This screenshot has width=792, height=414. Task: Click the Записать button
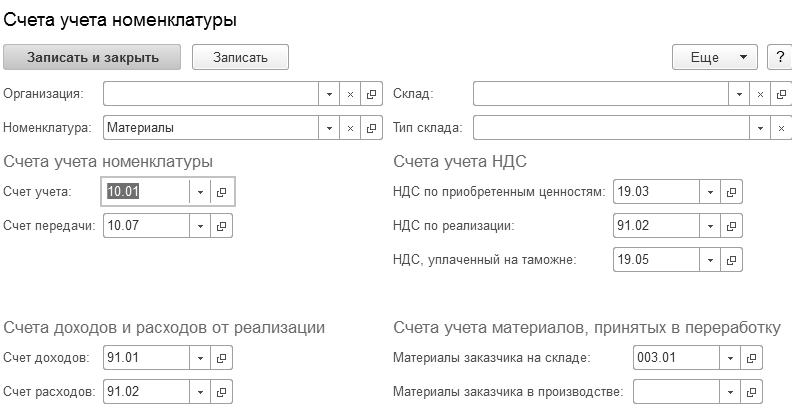point(240,57)
